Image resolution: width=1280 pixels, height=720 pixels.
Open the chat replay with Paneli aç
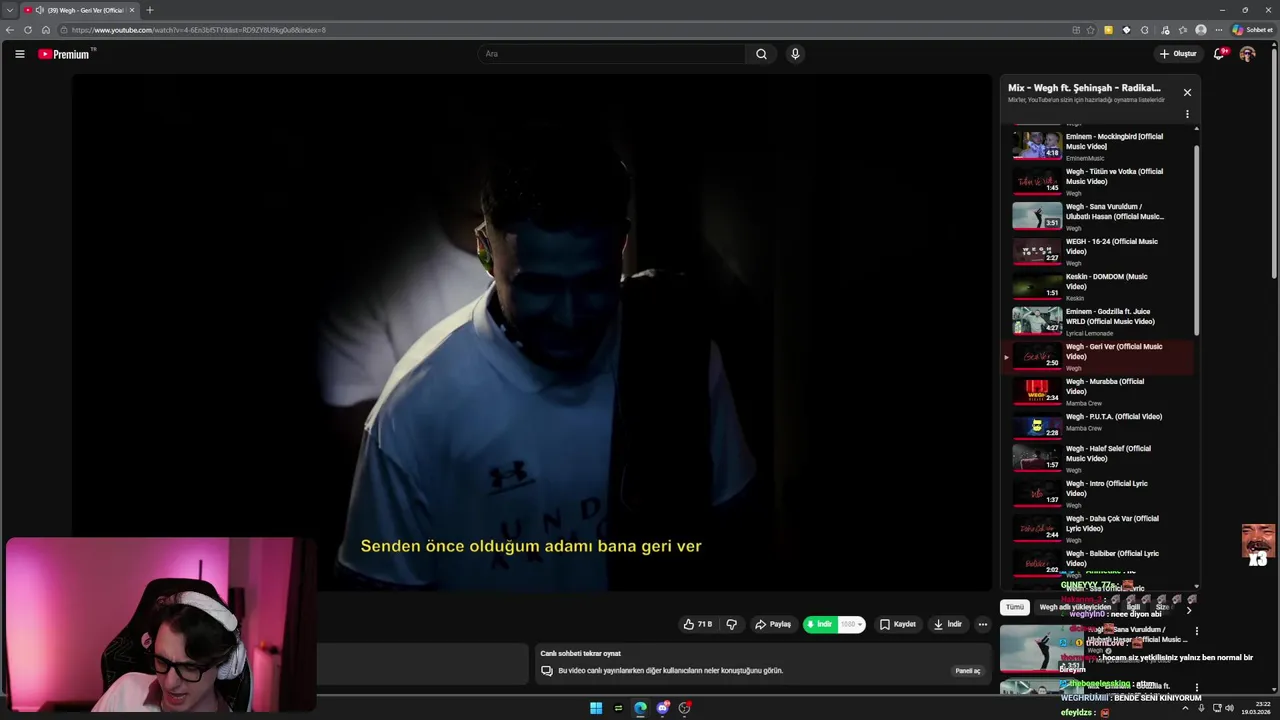pos(968,671)
